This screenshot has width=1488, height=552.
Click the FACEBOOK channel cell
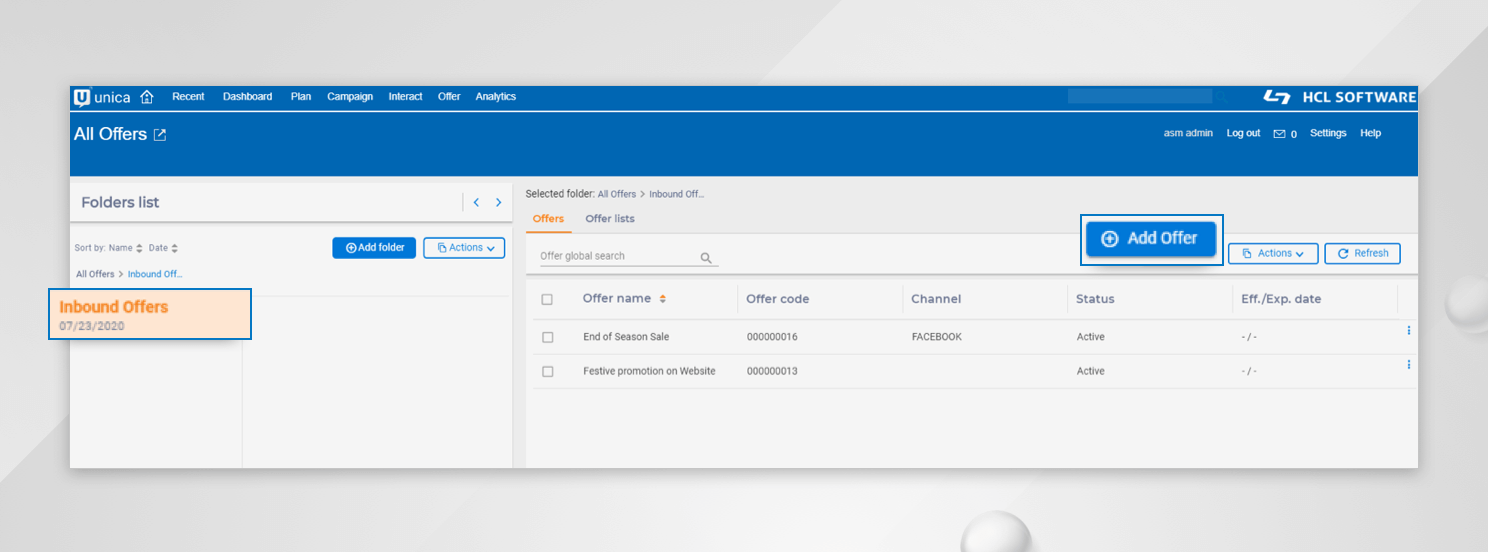pyautogui.click(x=936, y=337)
